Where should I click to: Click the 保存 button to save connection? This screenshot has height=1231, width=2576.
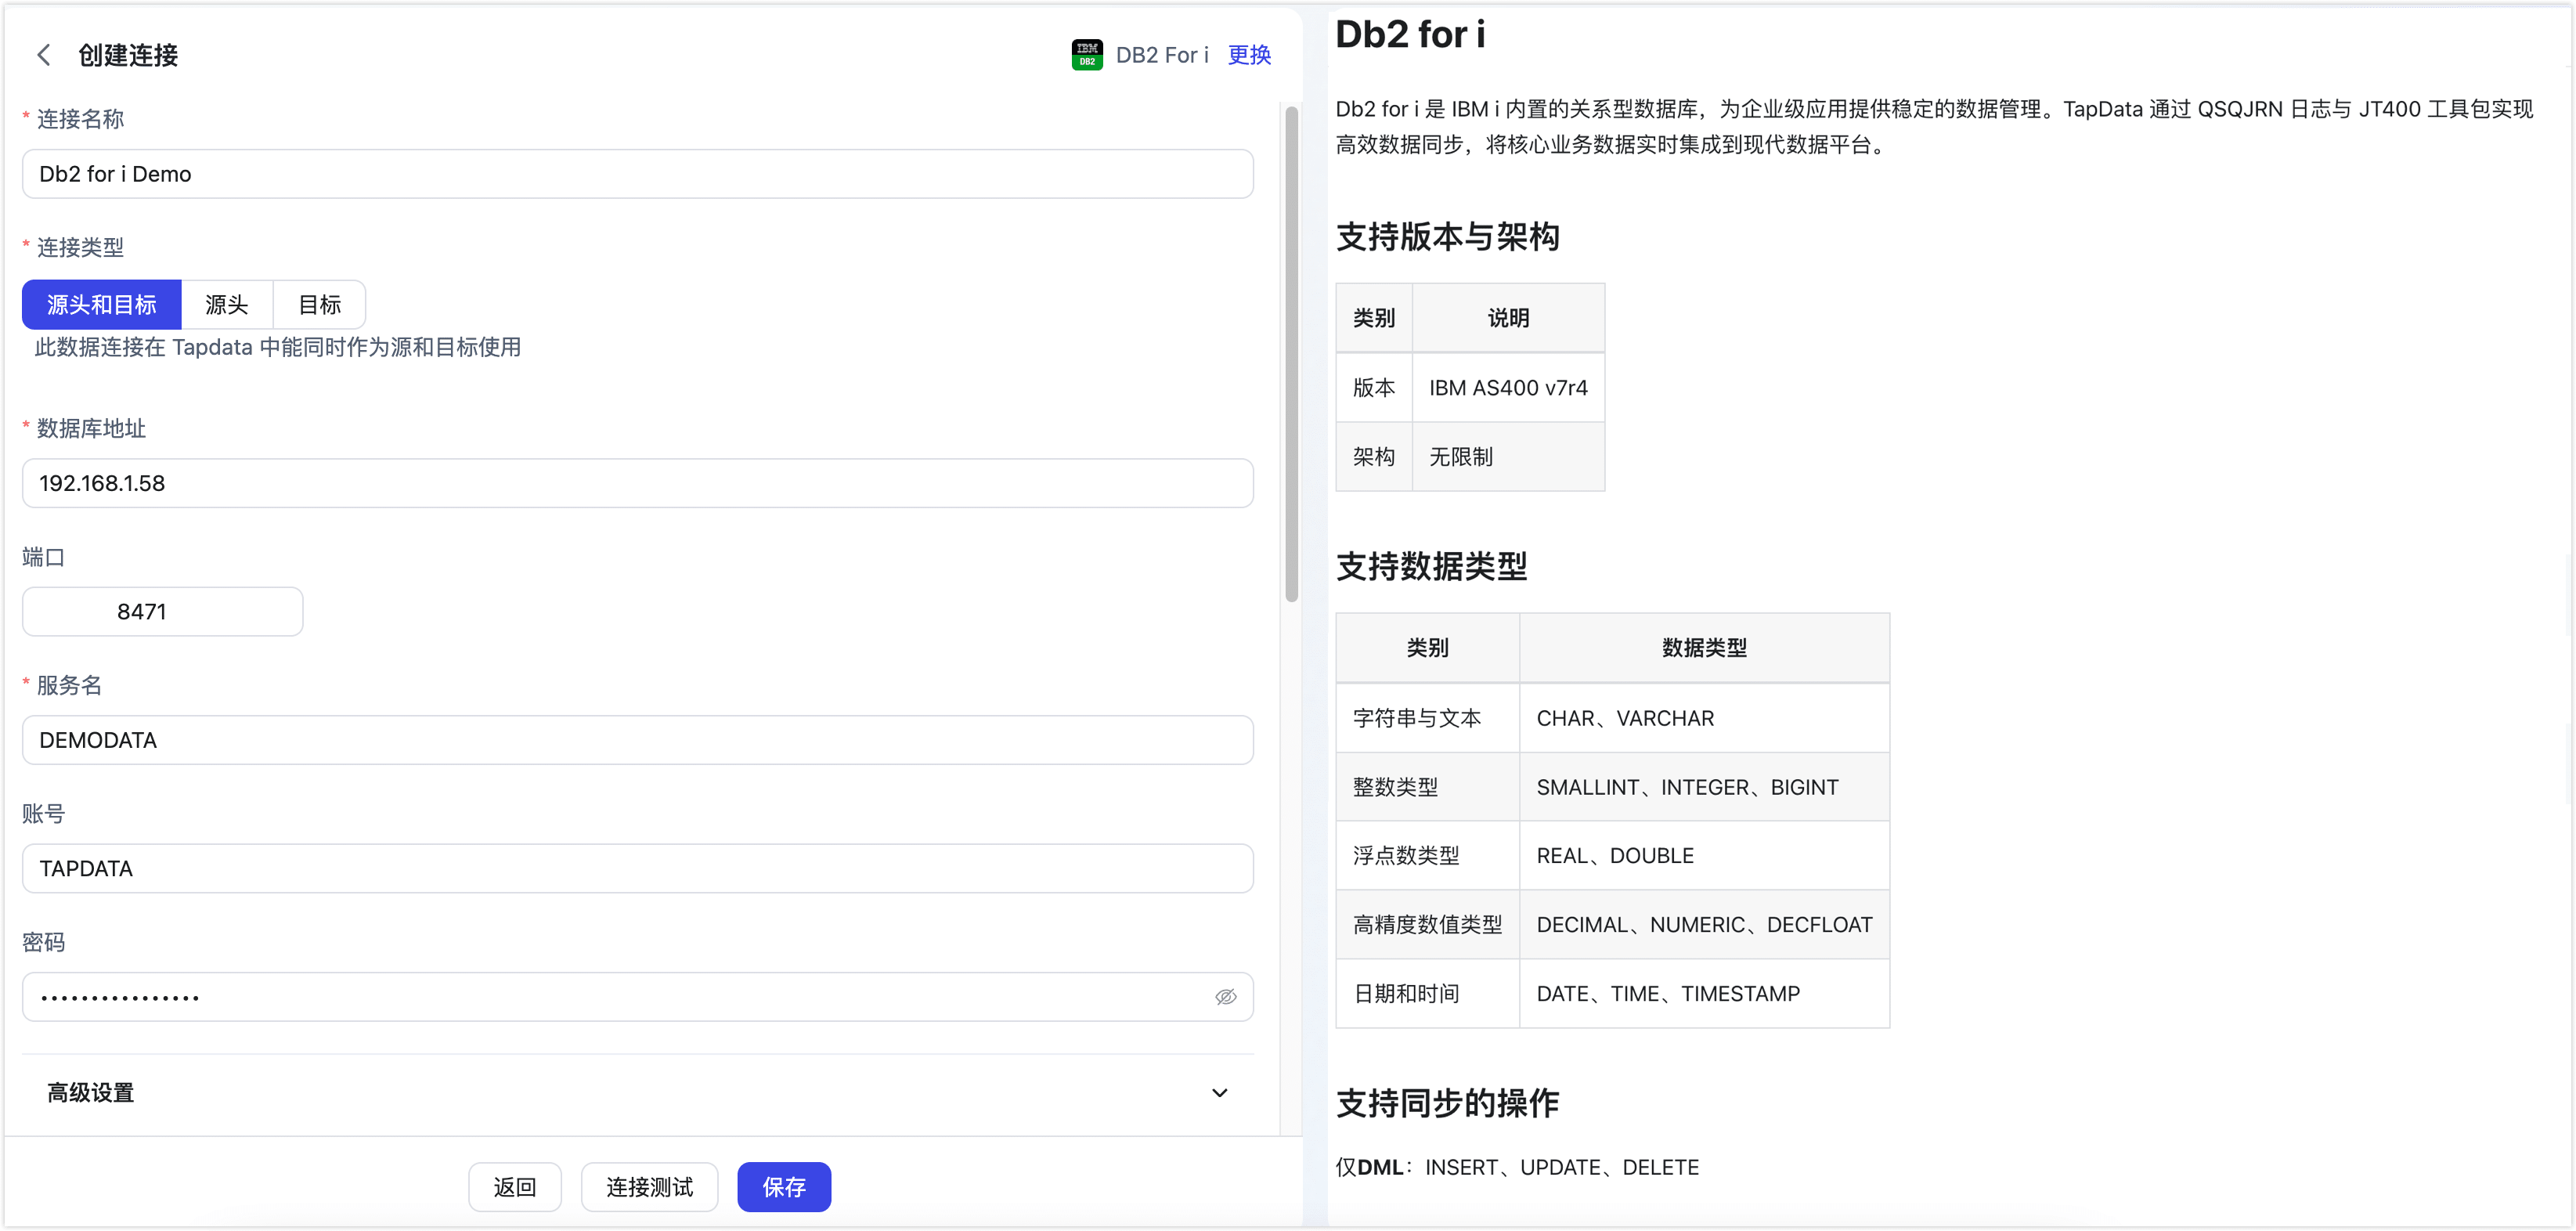784,1187
